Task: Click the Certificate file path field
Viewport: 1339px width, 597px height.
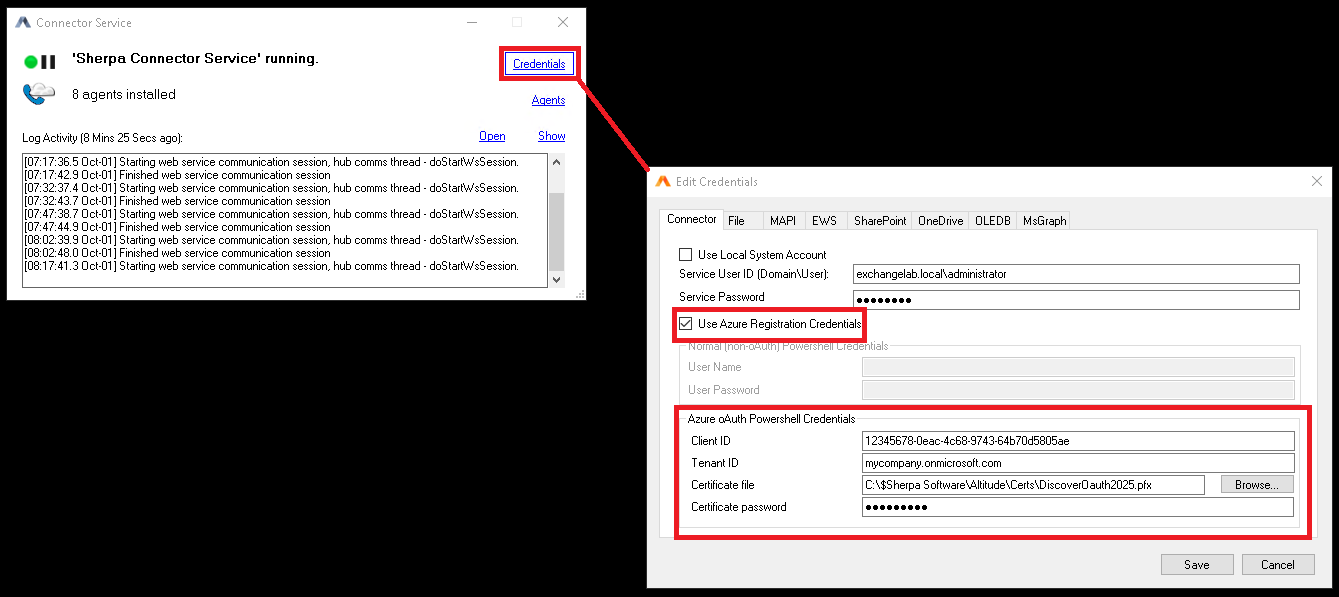Action: click(x=1034, y=485)
